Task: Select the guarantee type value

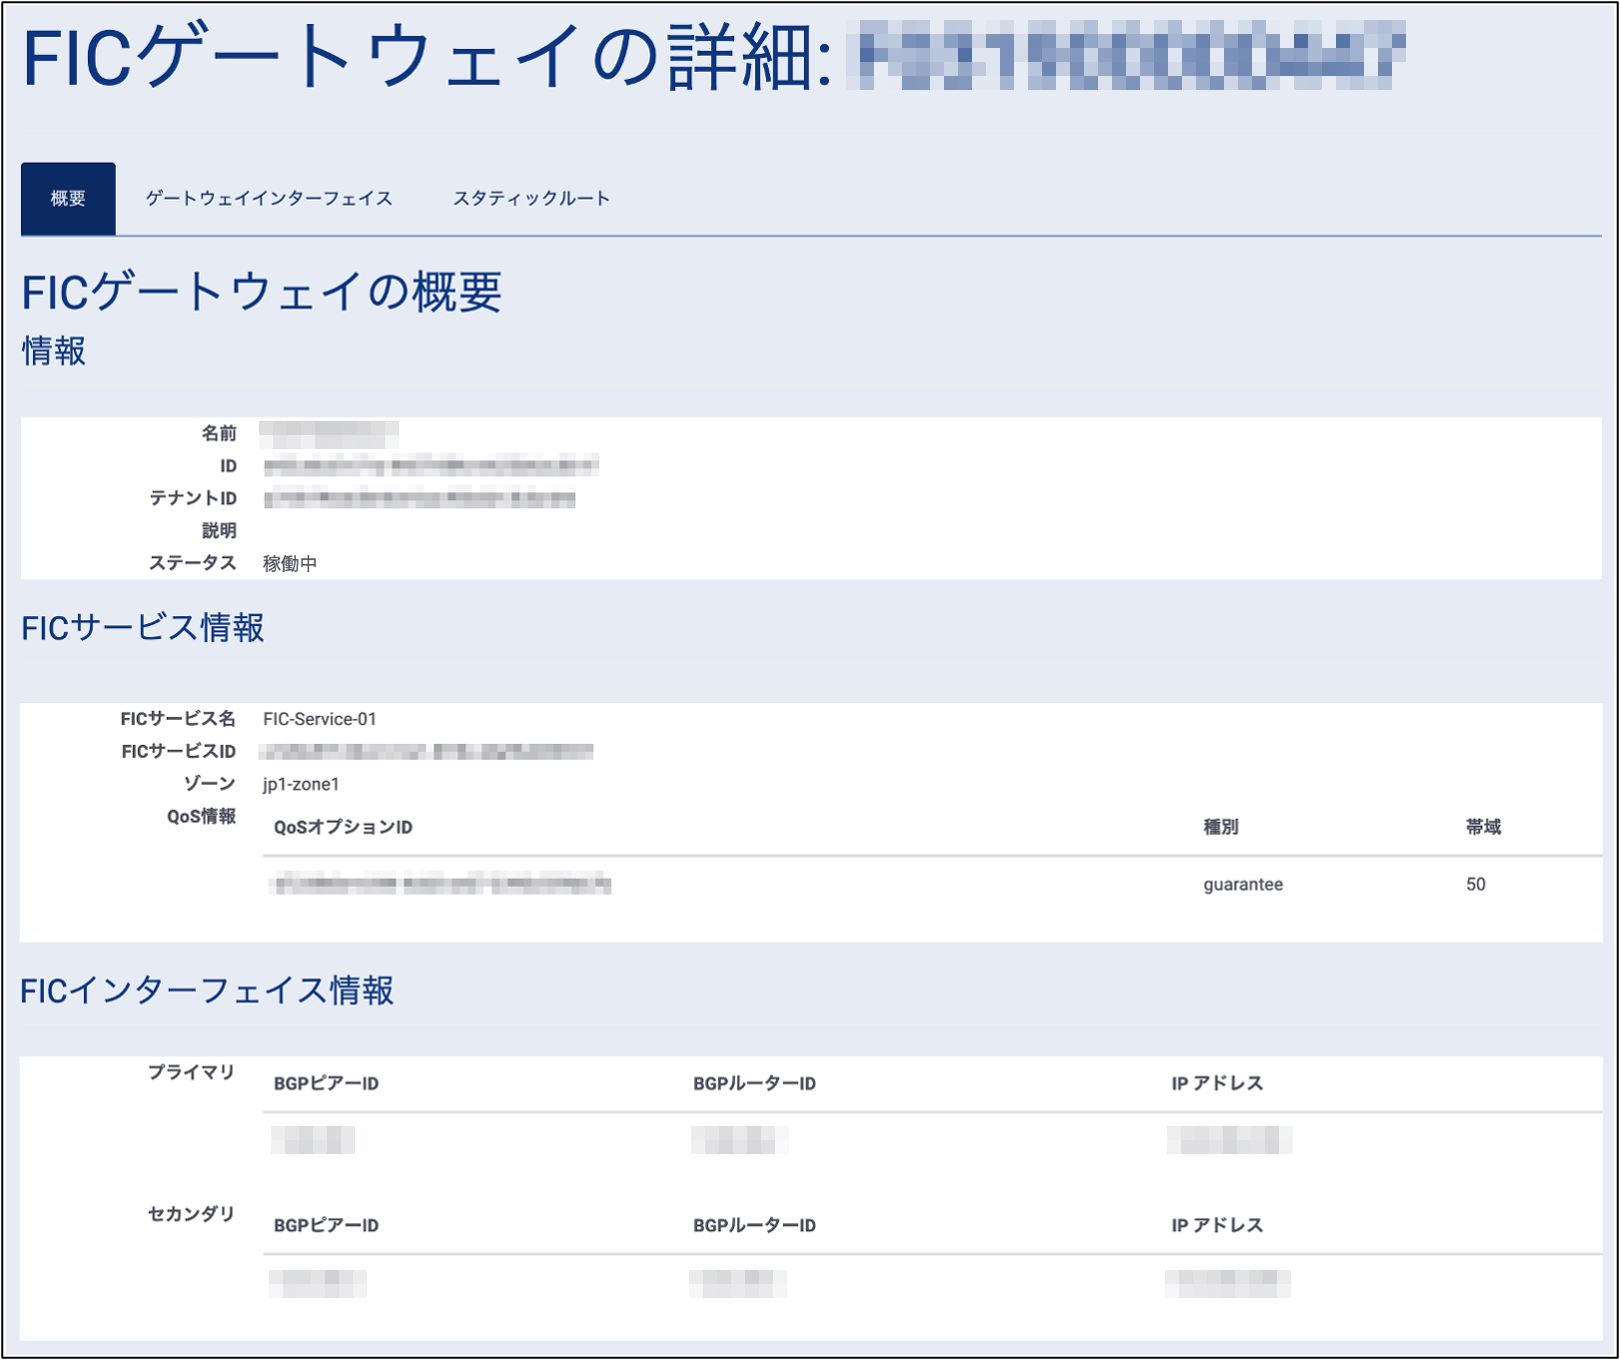Action: point(1243,884)
